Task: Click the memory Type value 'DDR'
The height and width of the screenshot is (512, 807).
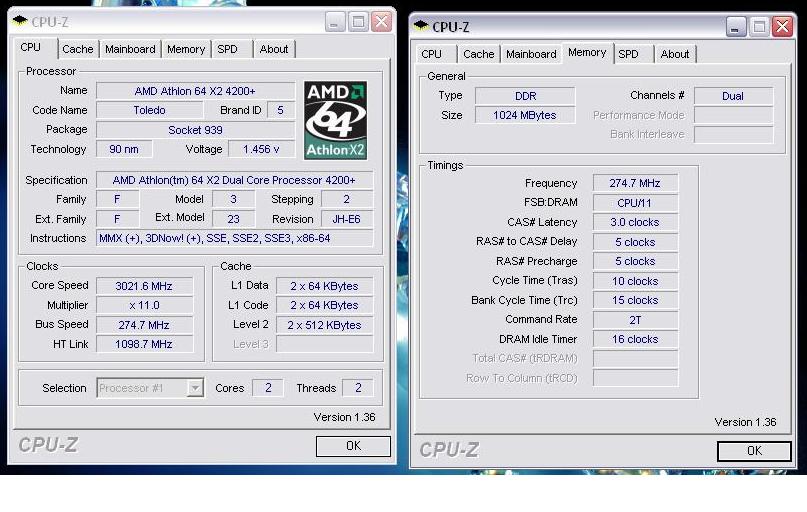Action: (525, 96)
